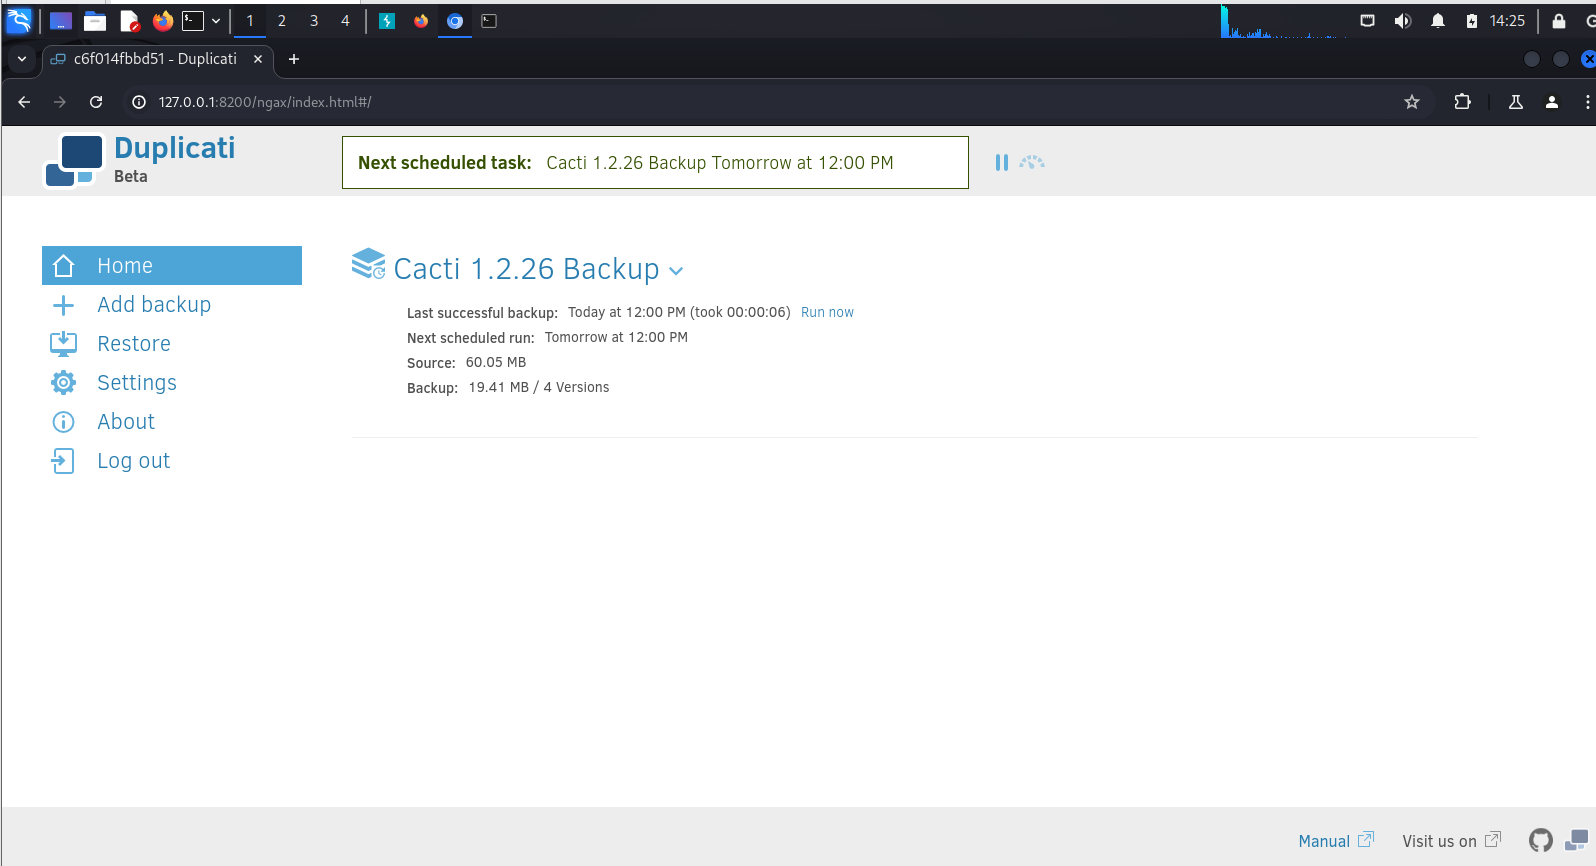
Task: Expand the terminal launcher dropdown arrow
Action: [216, 21]
